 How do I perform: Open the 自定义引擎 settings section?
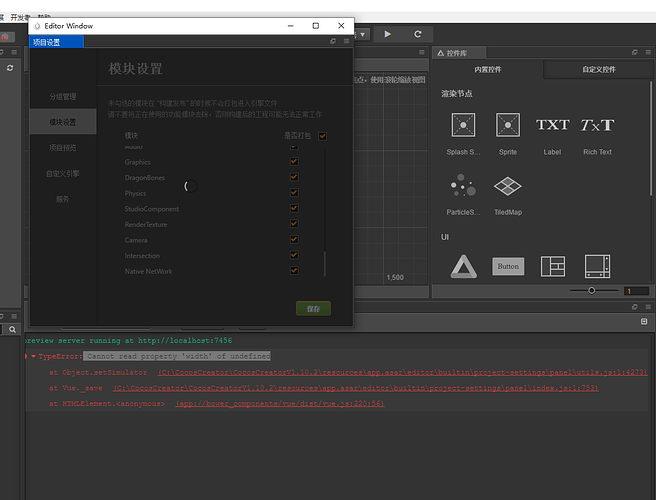pos(63,173)
